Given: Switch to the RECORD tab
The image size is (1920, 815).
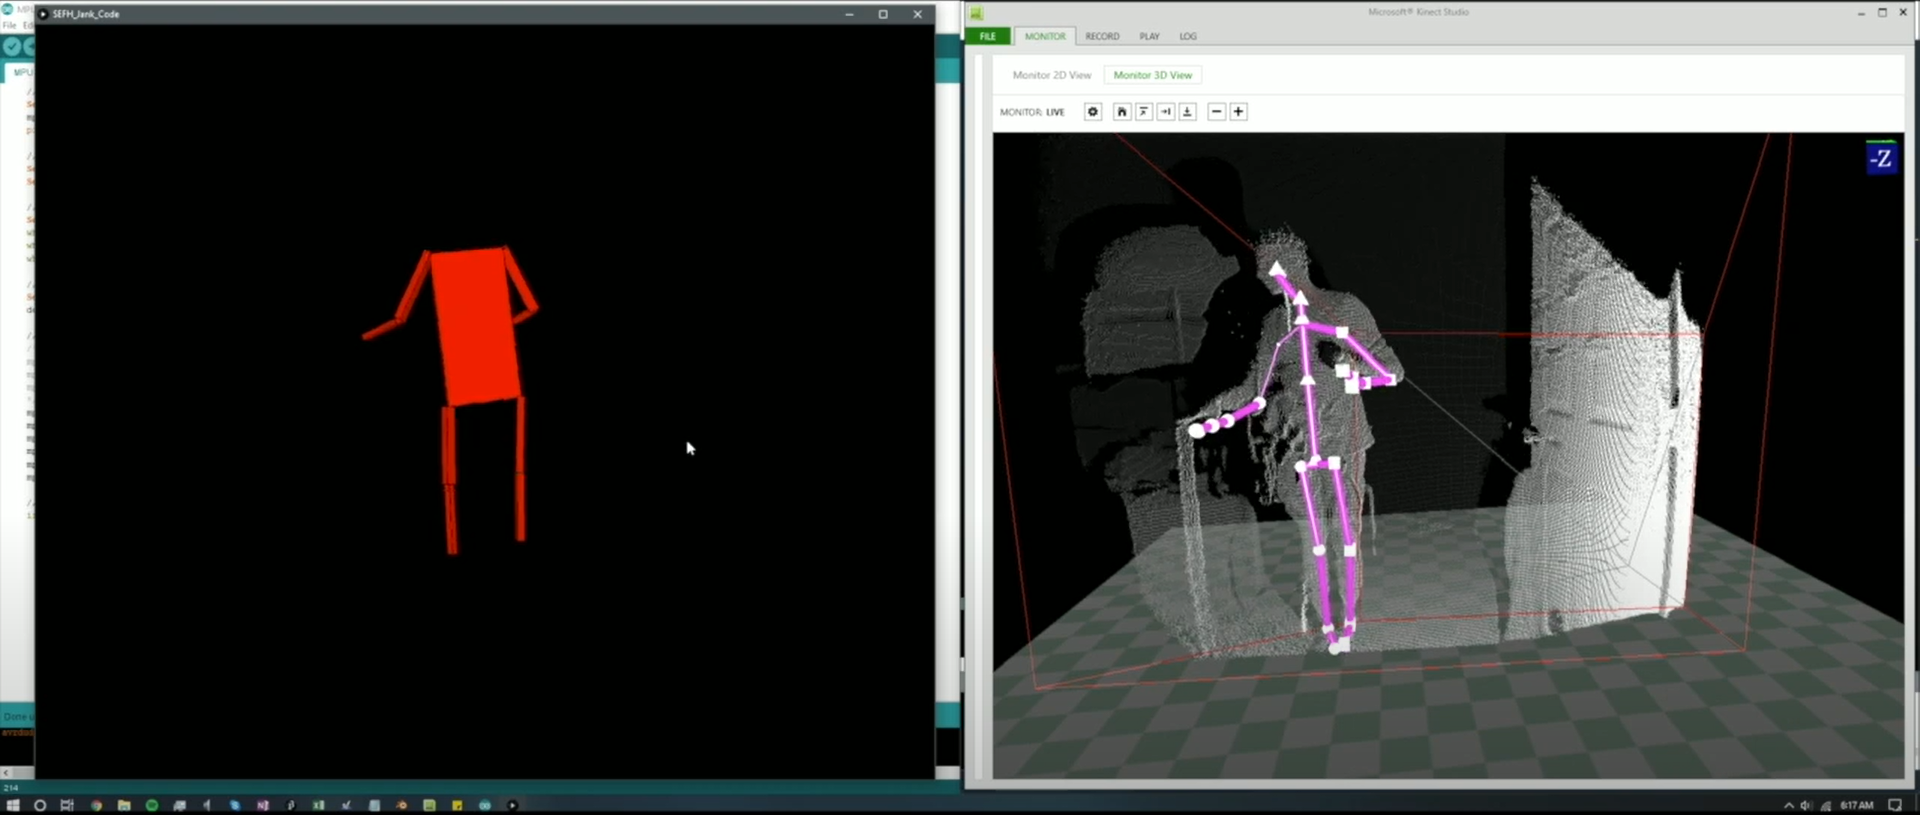Looking at the screenshot, I should 1102,36.
